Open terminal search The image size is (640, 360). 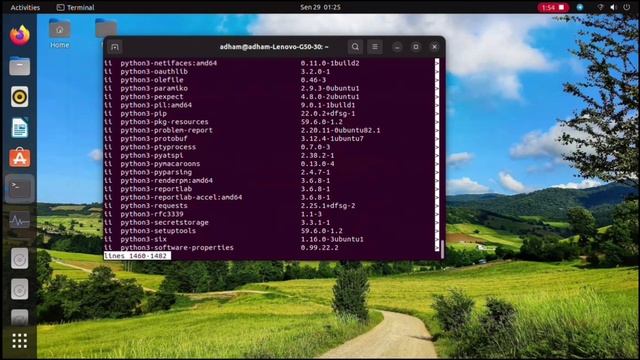coord(355,47)
